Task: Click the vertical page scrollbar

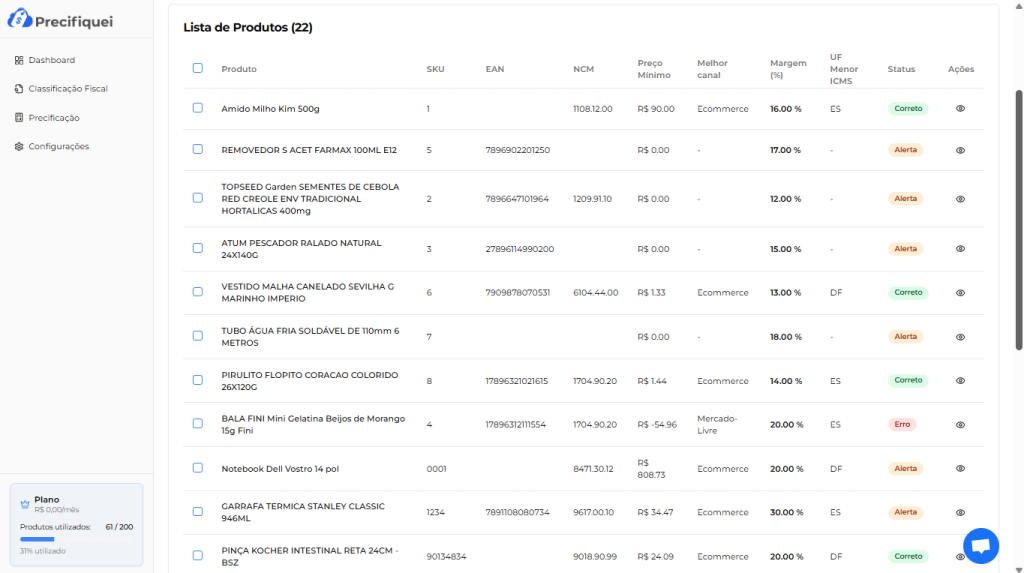Action: (1019, 220)
